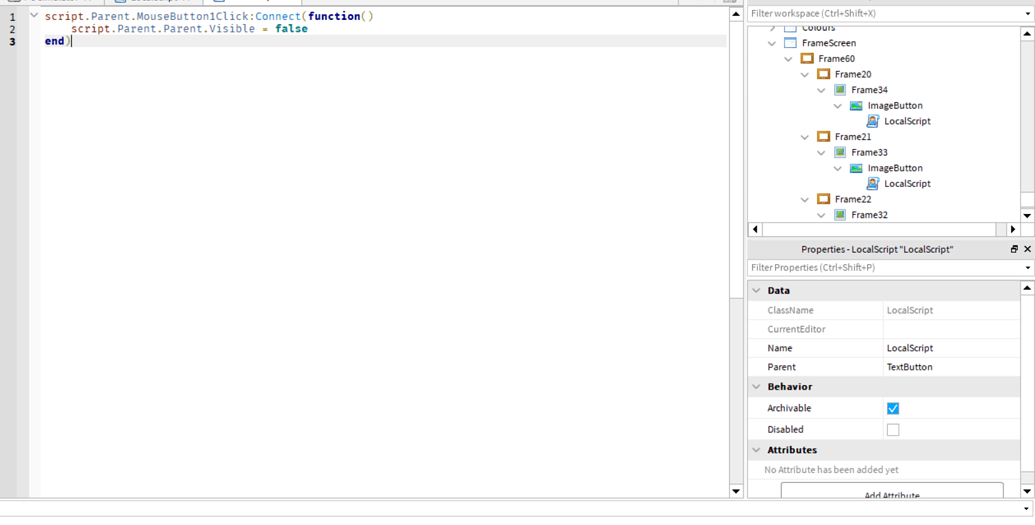The image size is (1035, 525).
Task: Collapse the ImageButton node under Frame34
Action: [838, 106]
